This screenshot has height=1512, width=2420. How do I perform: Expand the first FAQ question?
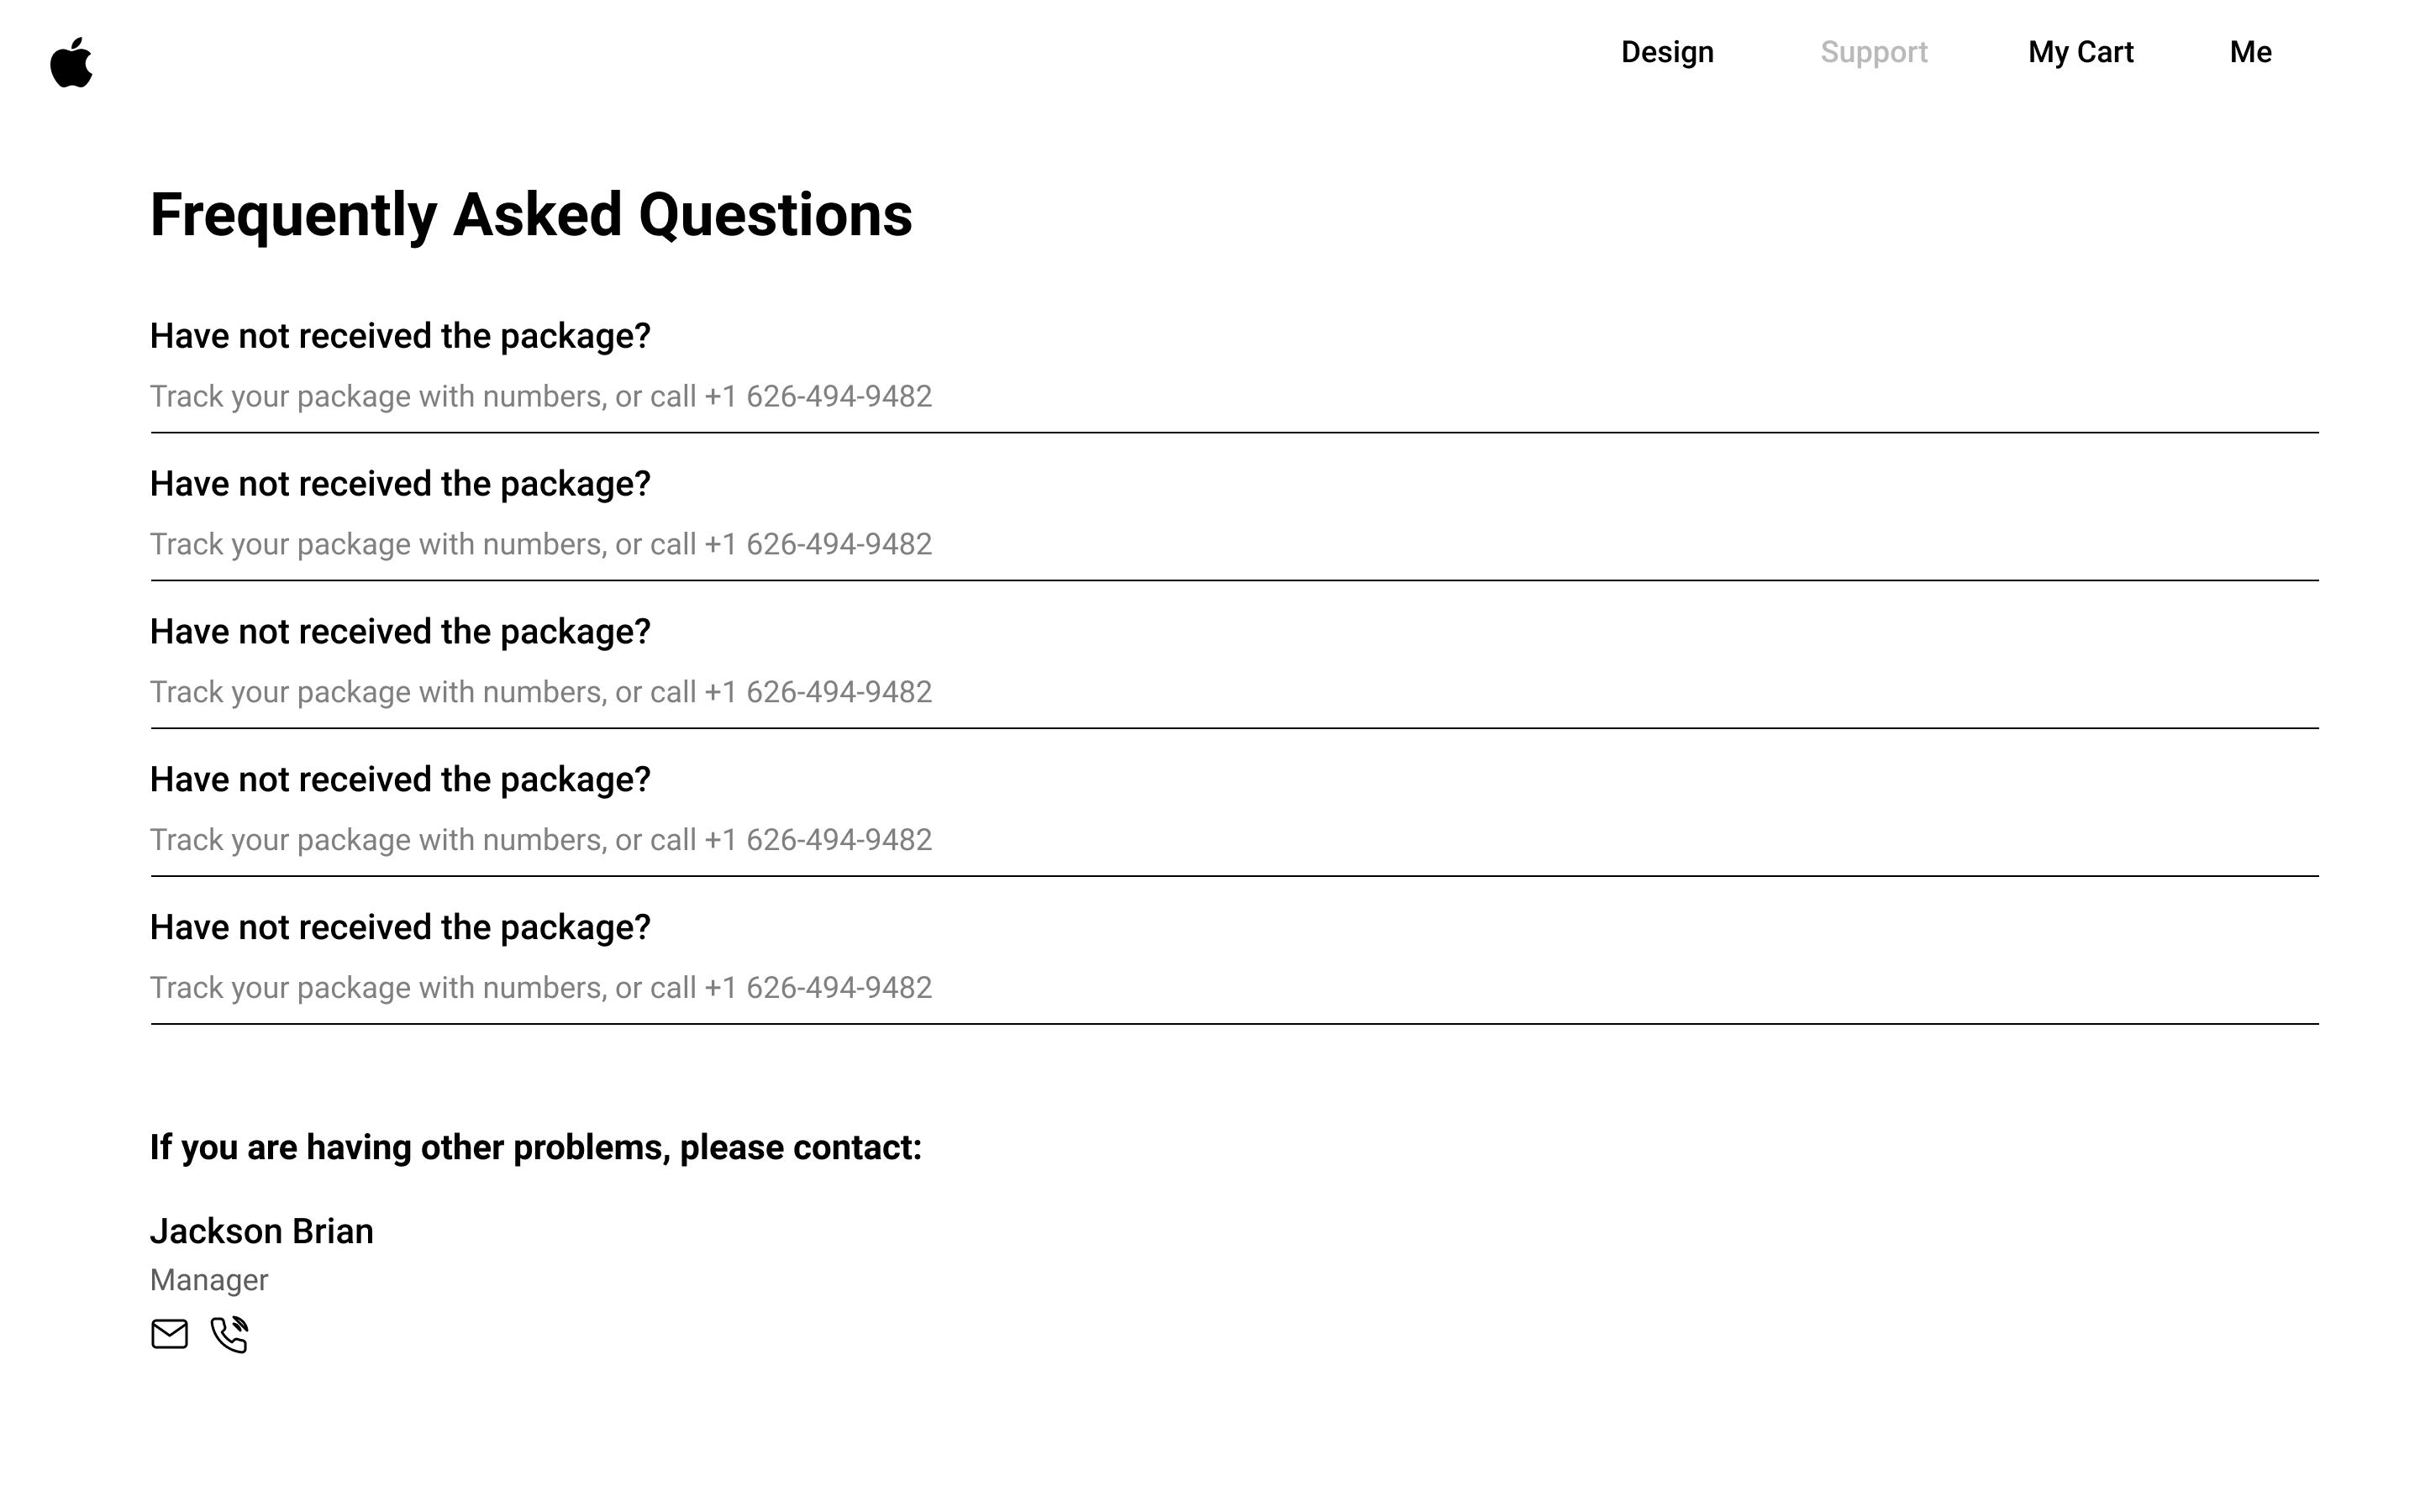point(400,337)
